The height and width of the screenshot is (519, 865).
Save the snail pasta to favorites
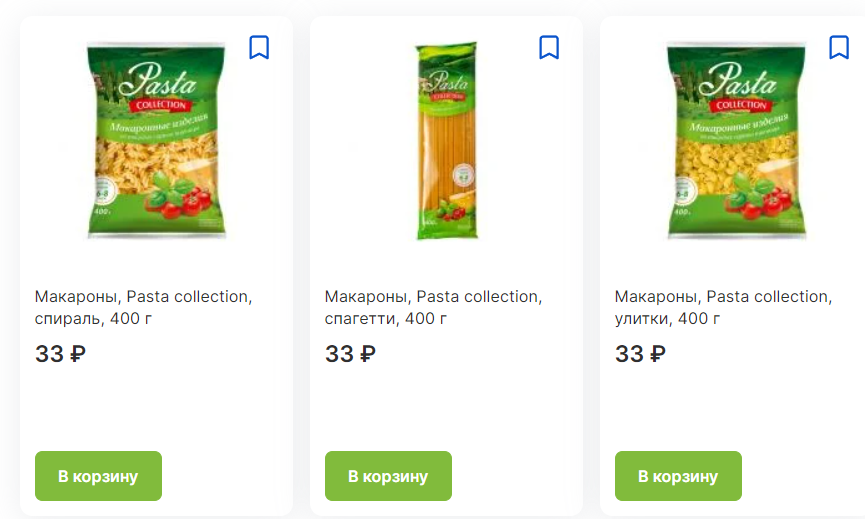[x=839, y=47]
